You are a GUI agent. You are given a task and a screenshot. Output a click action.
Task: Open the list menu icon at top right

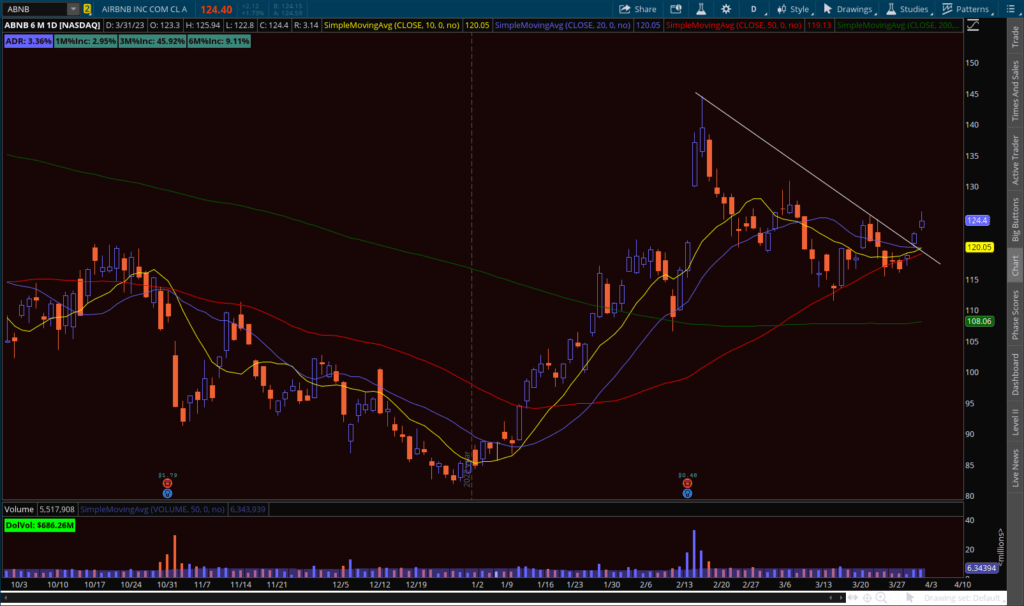1011,9
